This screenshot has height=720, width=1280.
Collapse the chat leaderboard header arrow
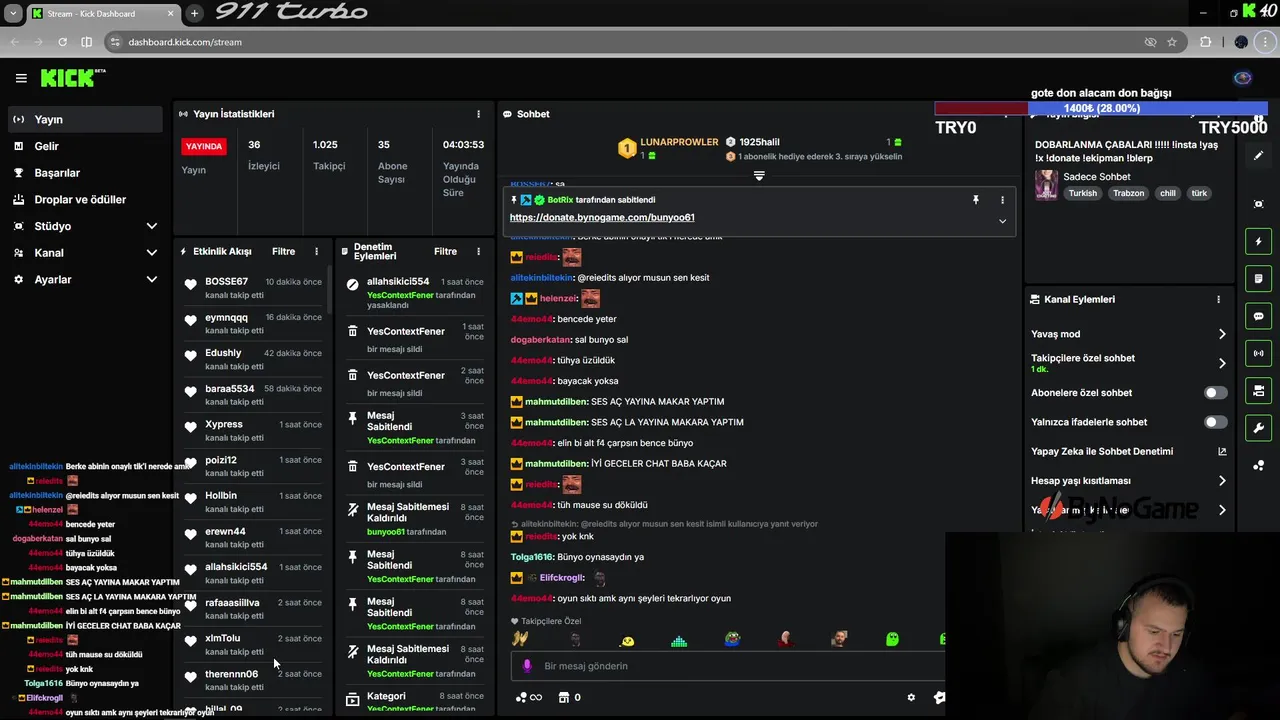click(x=759, y=176)
